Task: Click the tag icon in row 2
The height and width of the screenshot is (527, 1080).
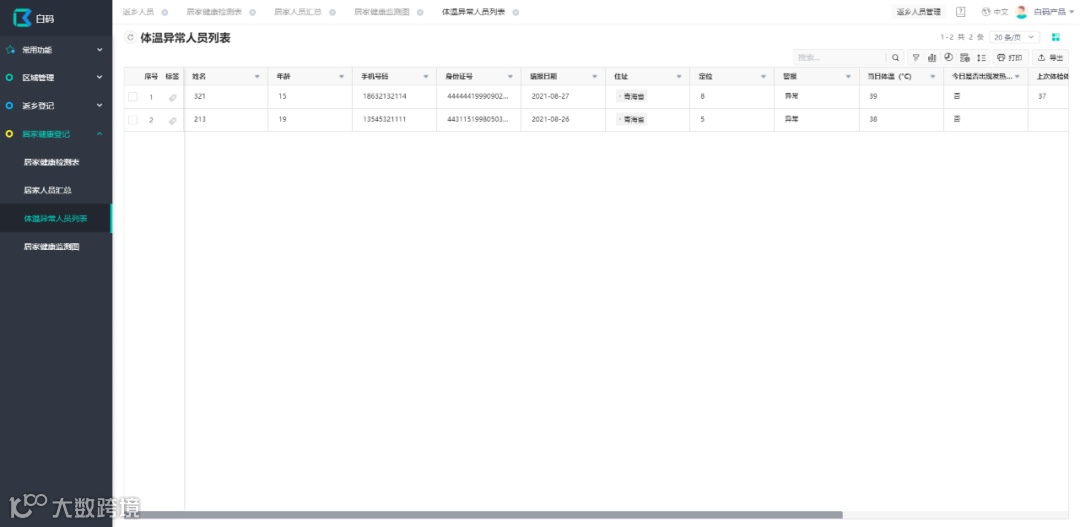Action: pos(172,121)
